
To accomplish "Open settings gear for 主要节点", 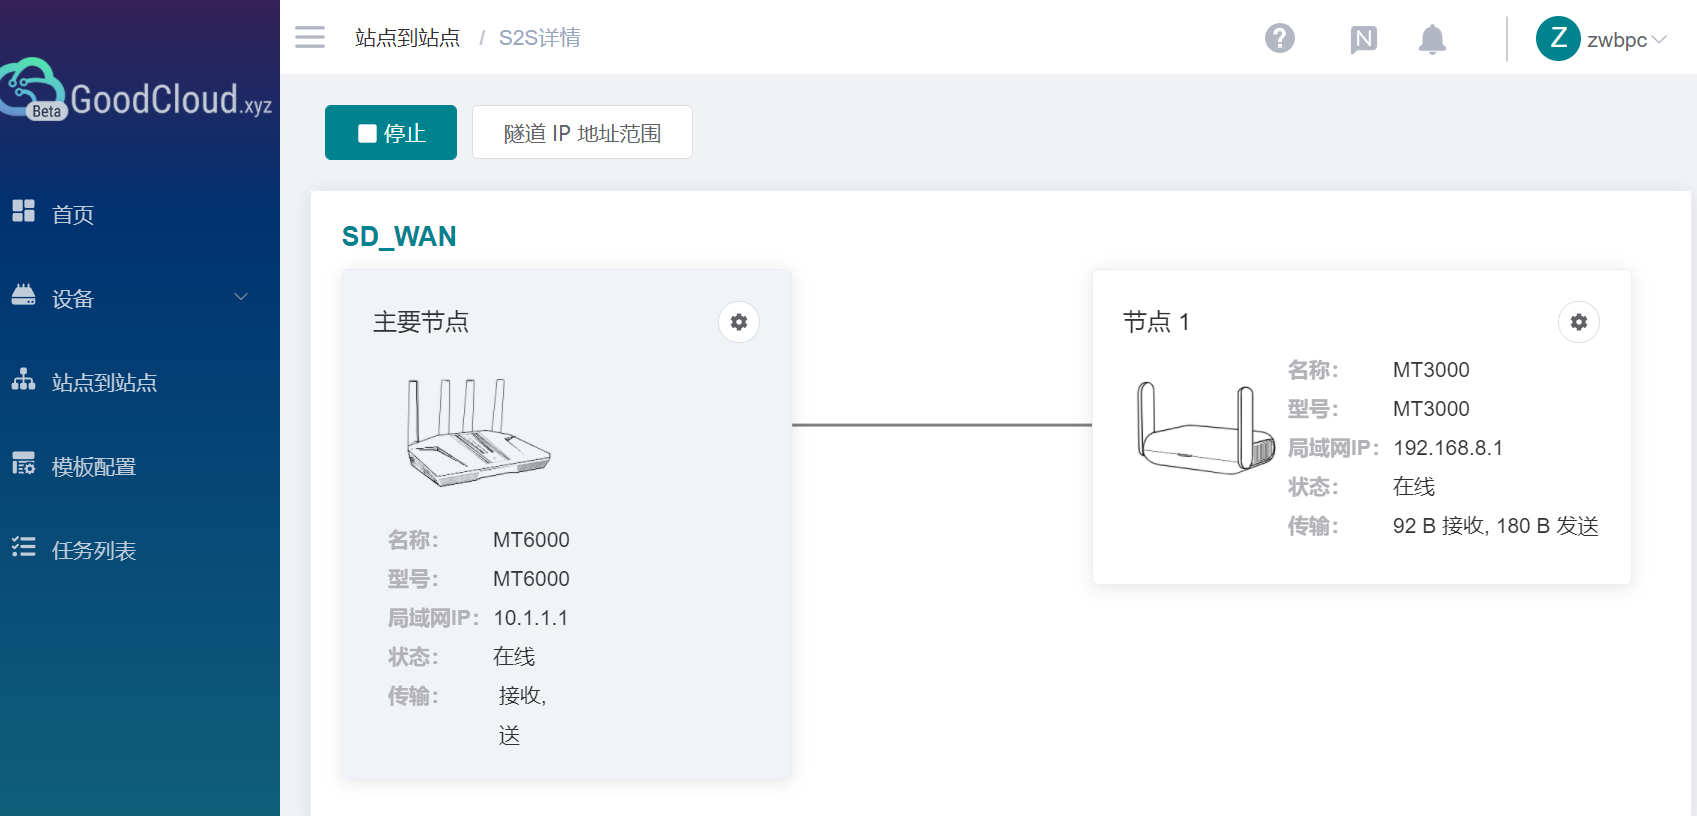I will click(739, 322).
